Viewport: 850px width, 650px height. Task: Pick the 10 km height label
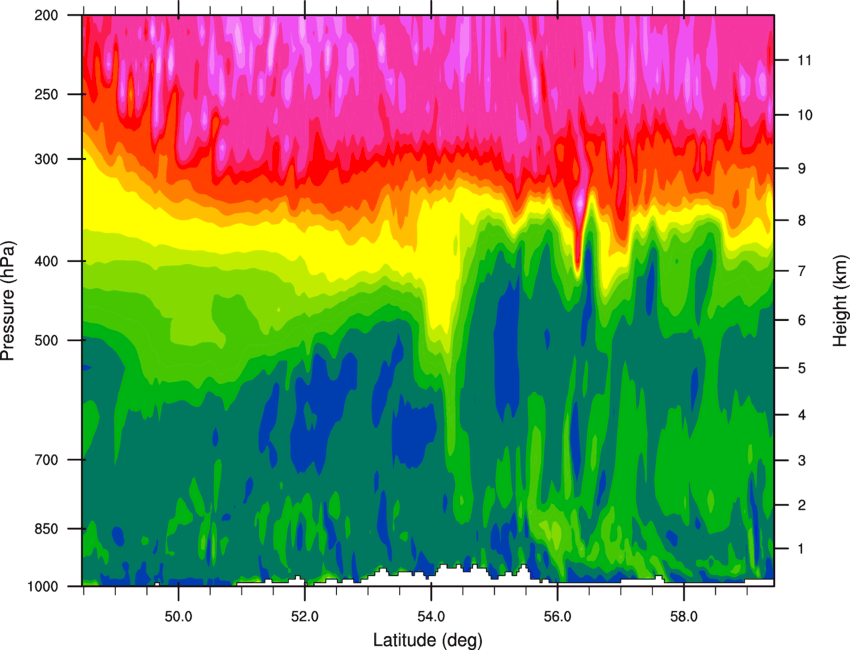[805, 115]
